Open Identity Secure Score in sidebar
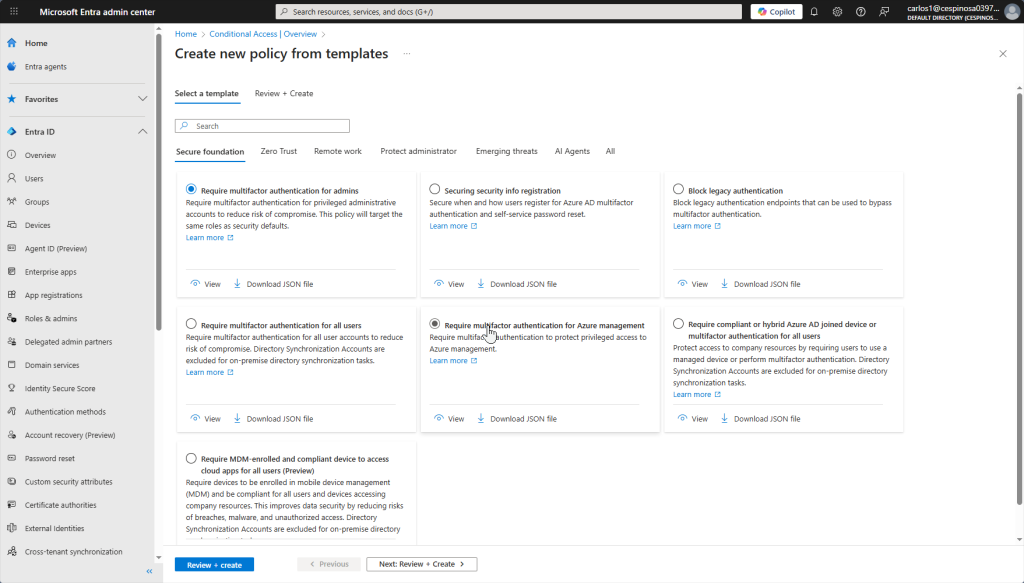Screen dimensions: 1024x583 pyautogui.click(x=59, y=388)
